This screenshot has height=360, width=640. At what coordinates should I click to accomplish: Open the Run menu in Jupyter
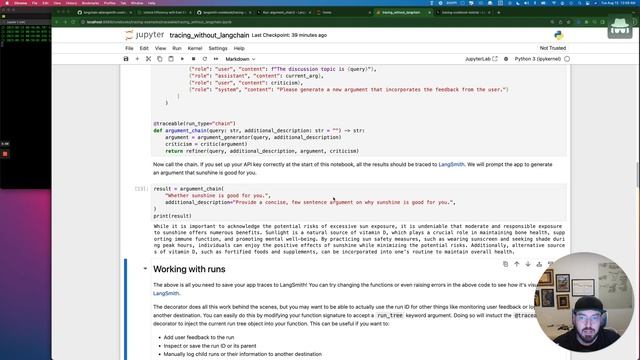pyautogui.click(x=177, y=48)
